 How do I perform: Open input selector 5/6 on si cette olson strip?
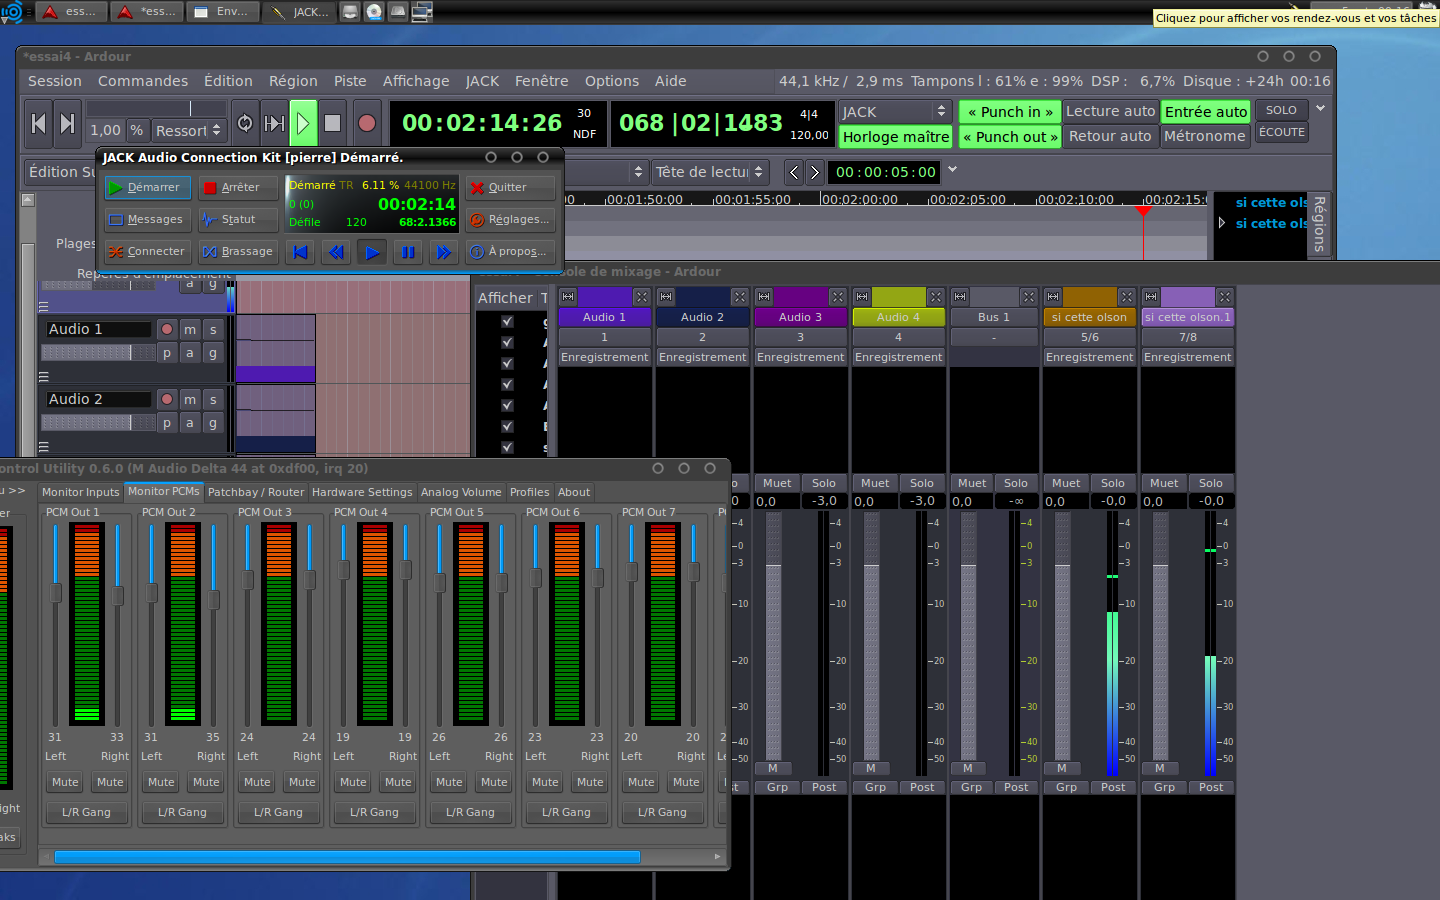point(1090,337)
